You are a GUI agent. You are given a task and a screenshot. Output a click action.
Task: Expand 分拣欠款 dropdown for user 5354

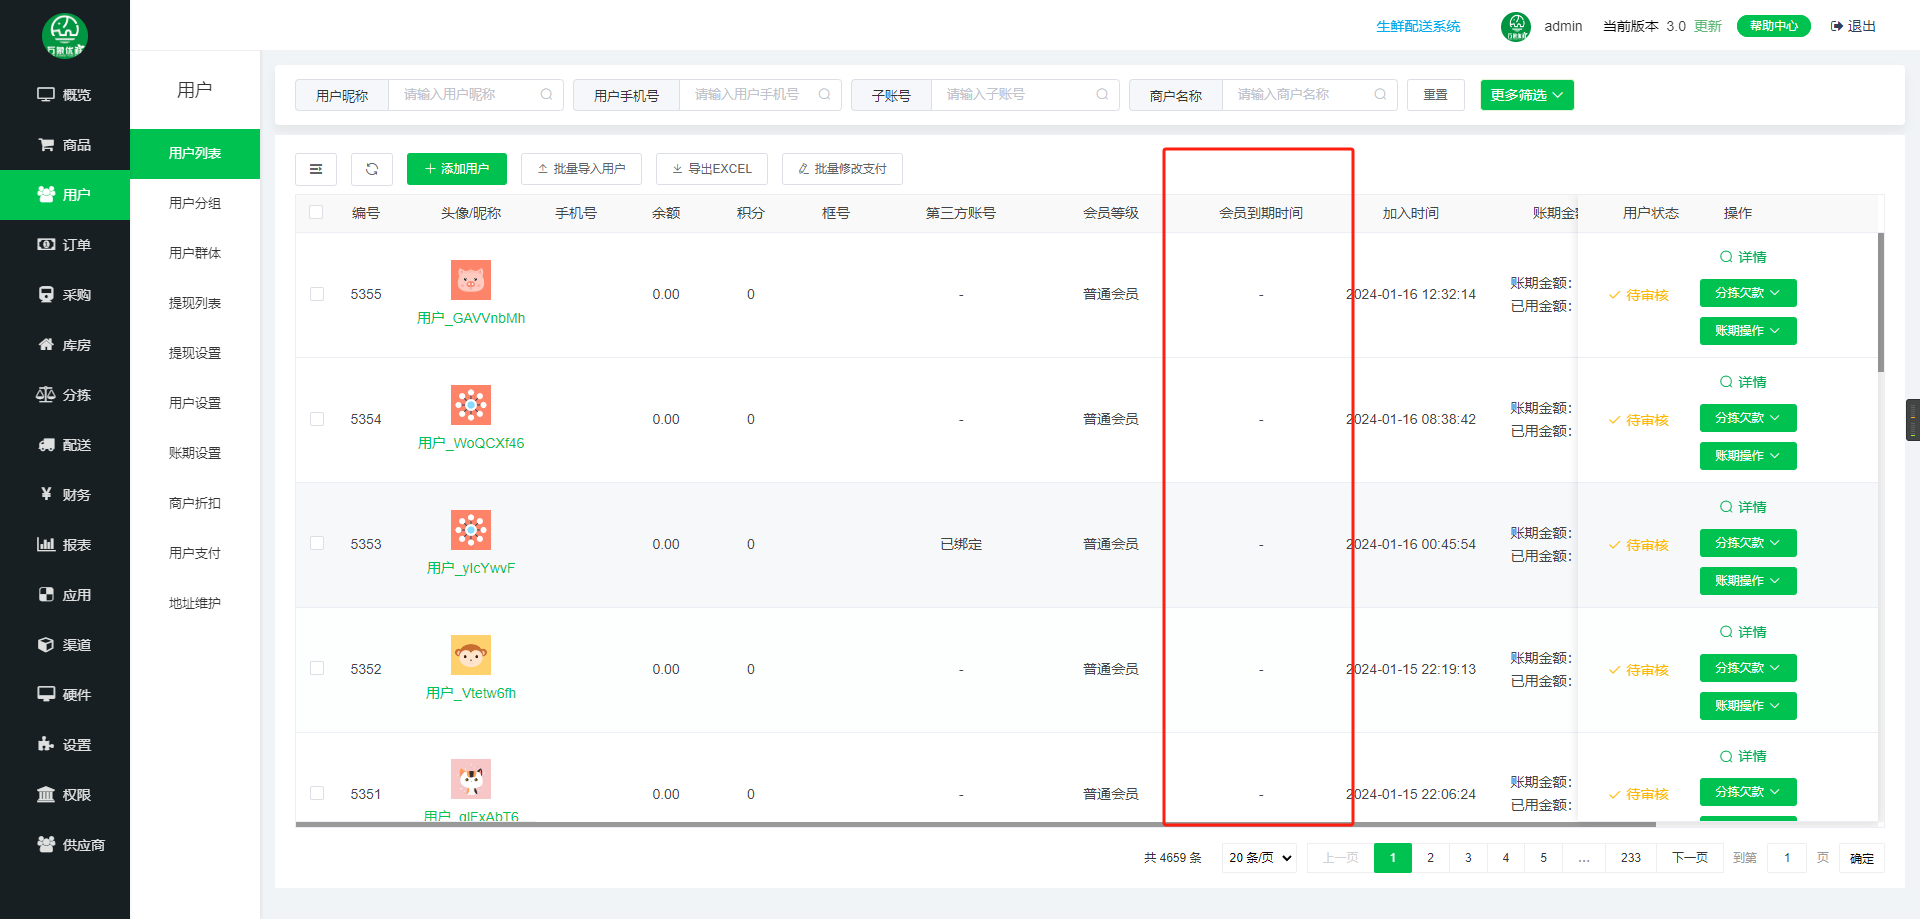(1747, 418)
